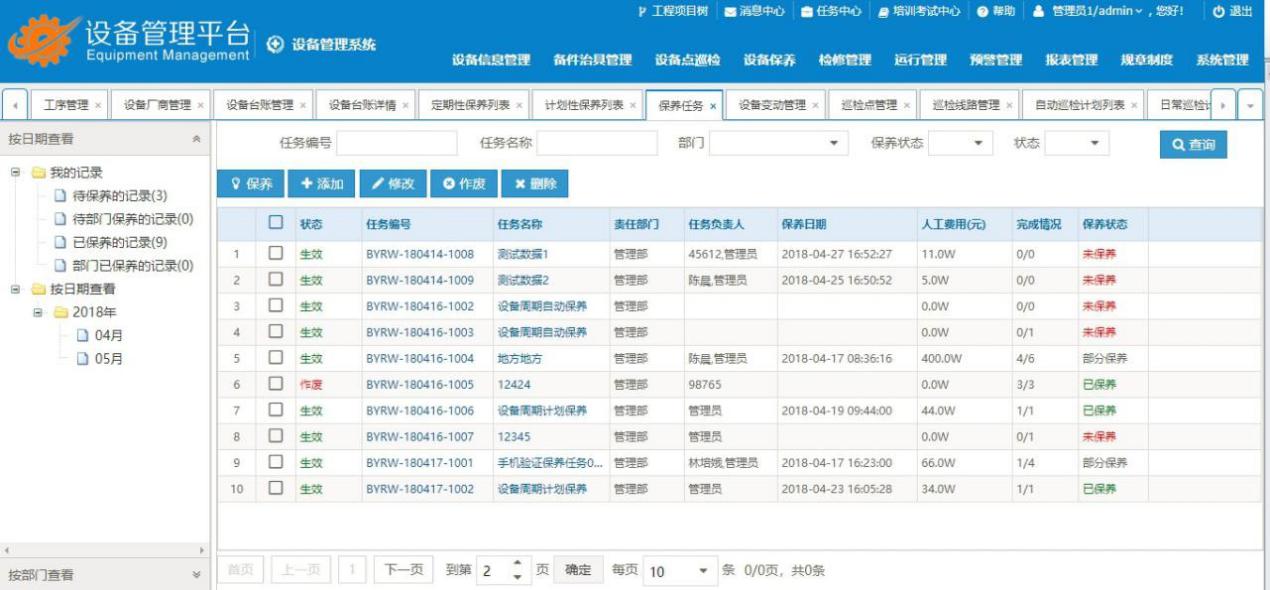Click the 作废 button in the toolbar
Screen dimensions: 1270x590
pos(464,184)
